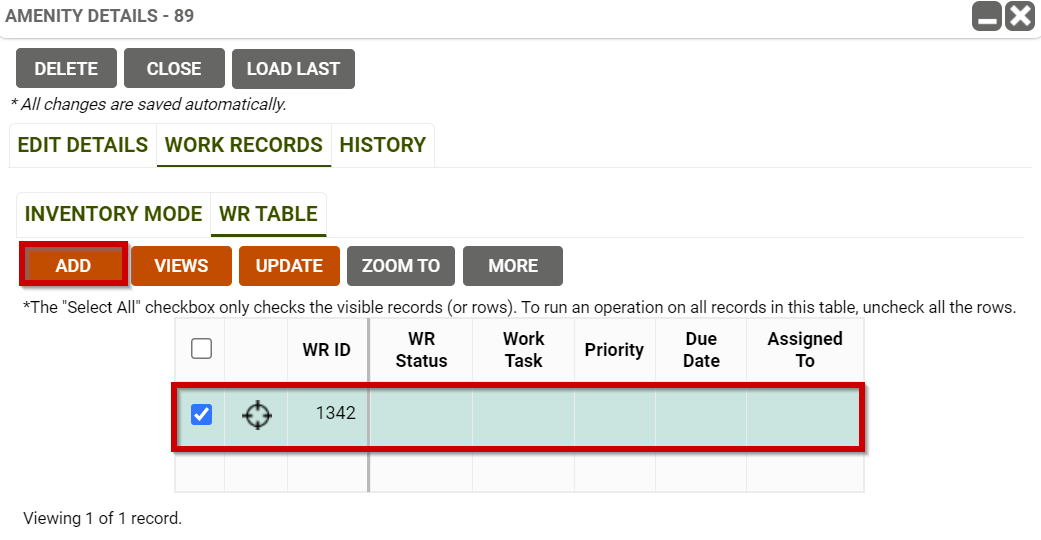Screen dimensions: 1041x540
Task: Expand the MORE actions menu
Action: coord(513,266)
